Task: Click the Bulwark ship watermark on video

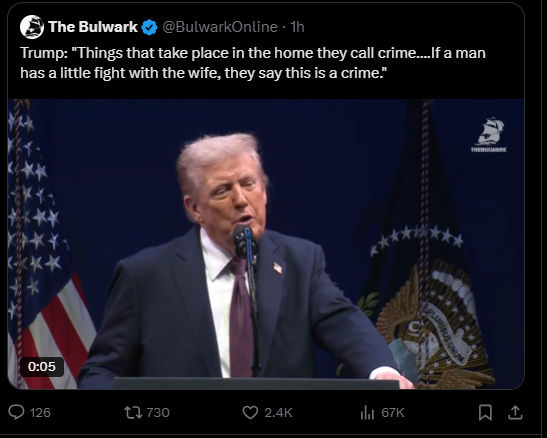Action: pyautogui.click(x=489, y=135)
